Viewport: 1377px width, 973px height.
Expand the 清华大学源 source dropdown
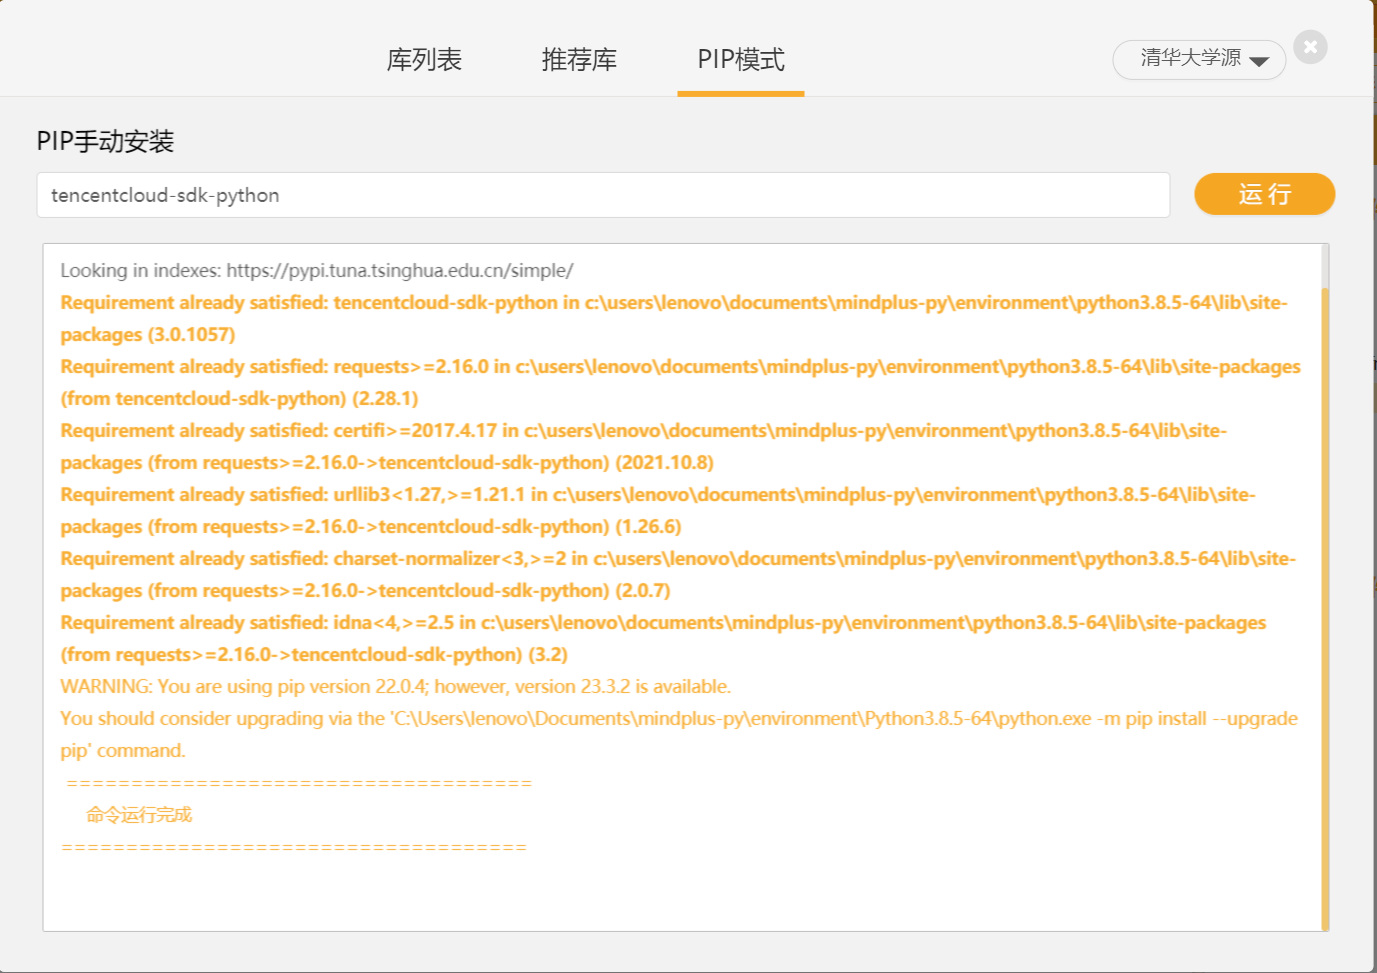tap(1199, 60)
